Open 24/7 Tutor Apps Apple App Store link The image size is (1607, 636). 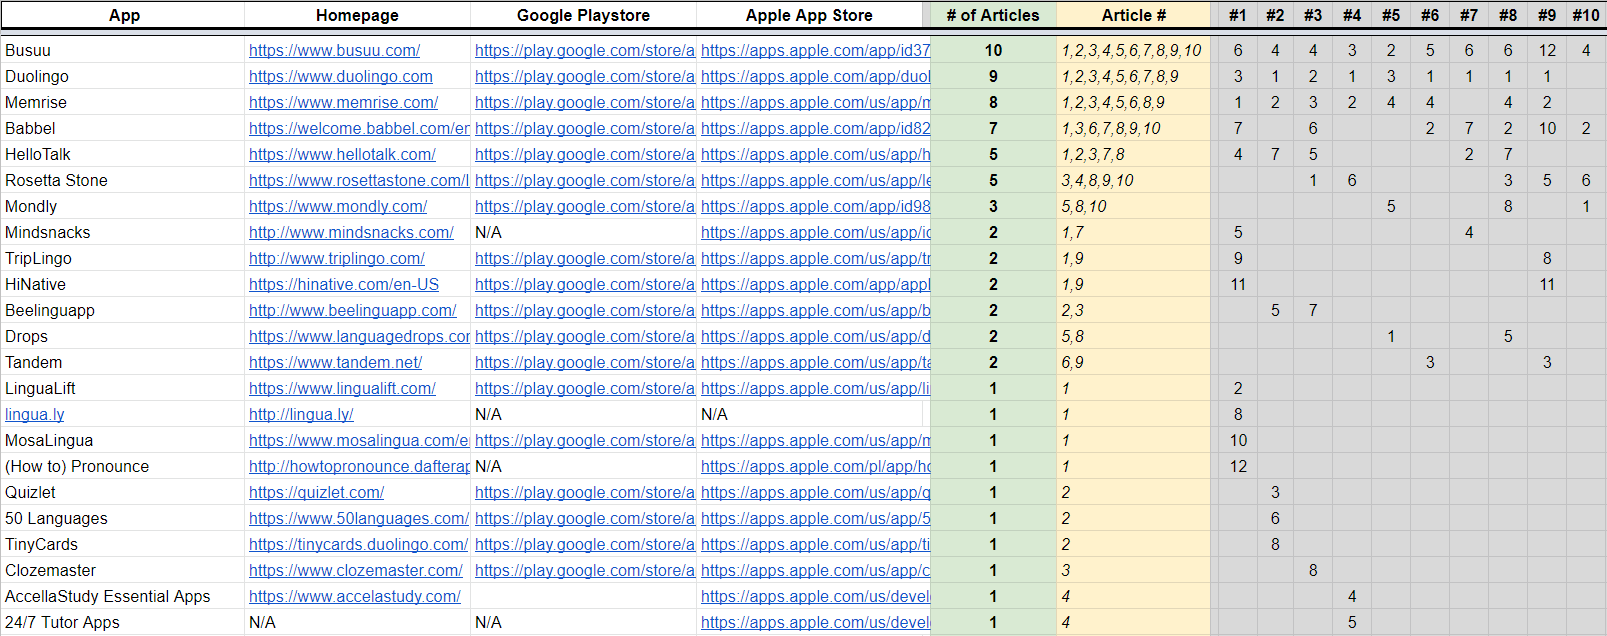[x=815, y=622]
